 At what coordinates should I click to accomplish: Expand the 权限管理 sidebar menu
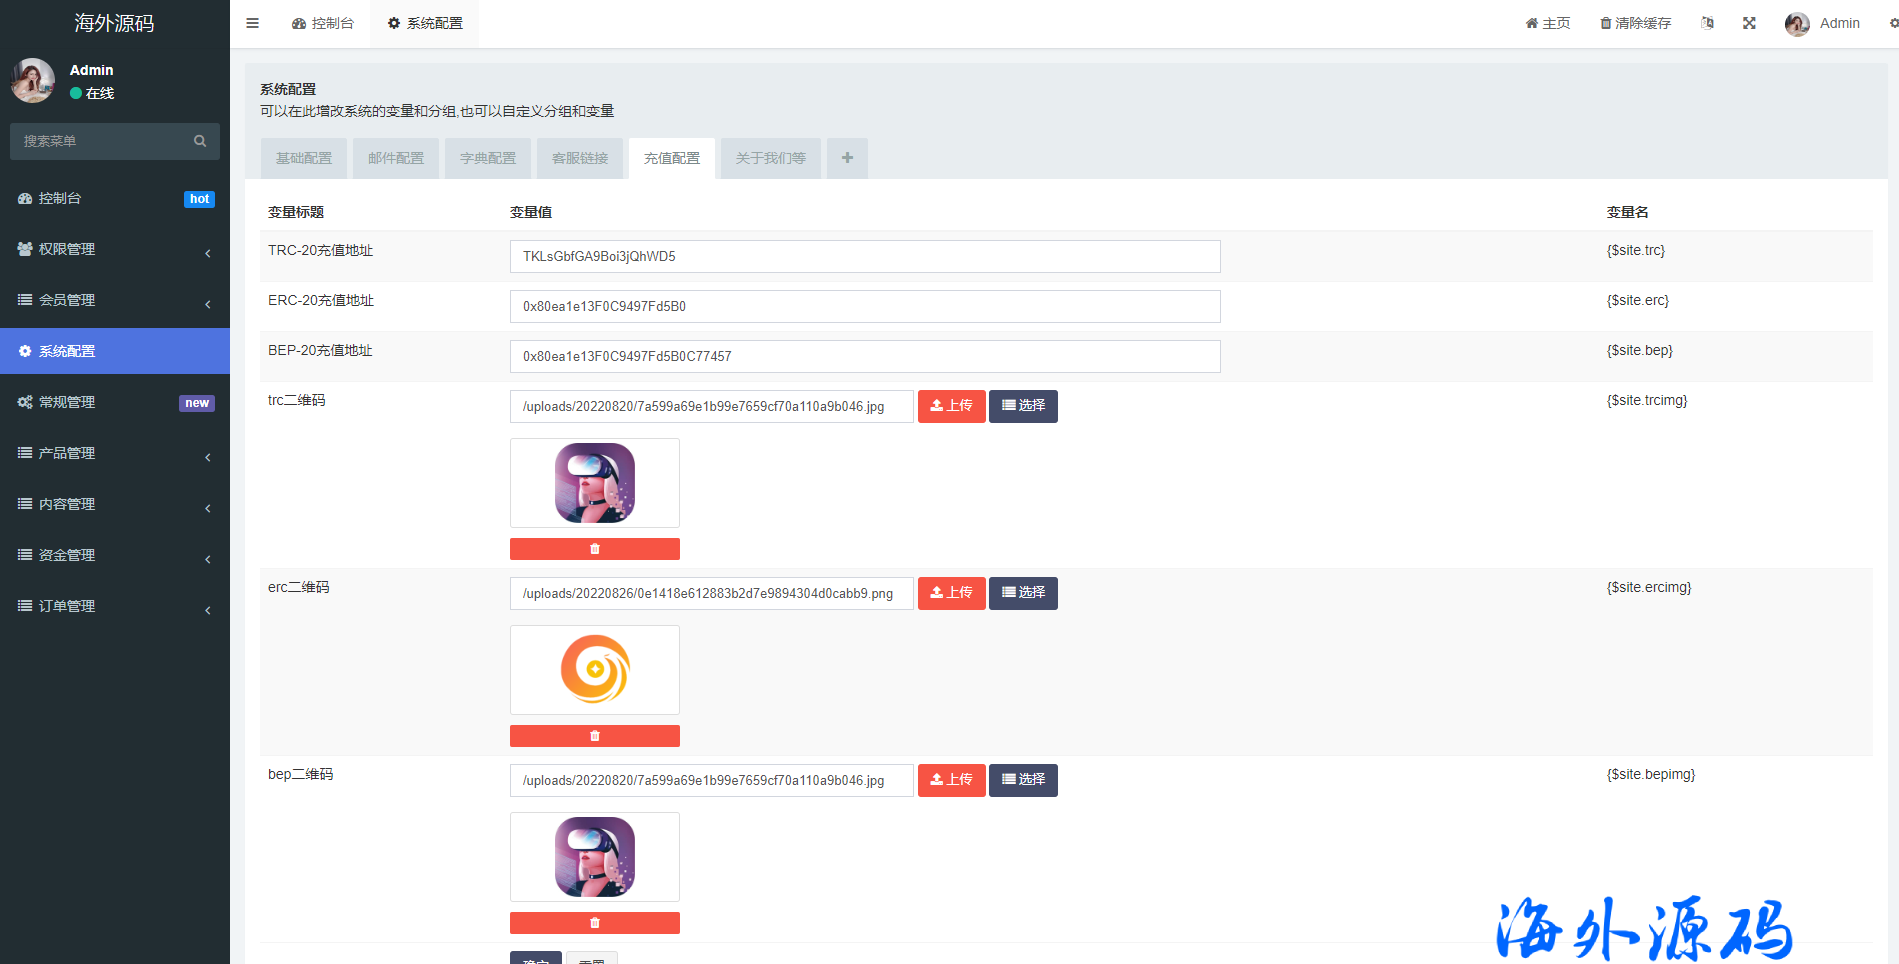coord(114,249)
